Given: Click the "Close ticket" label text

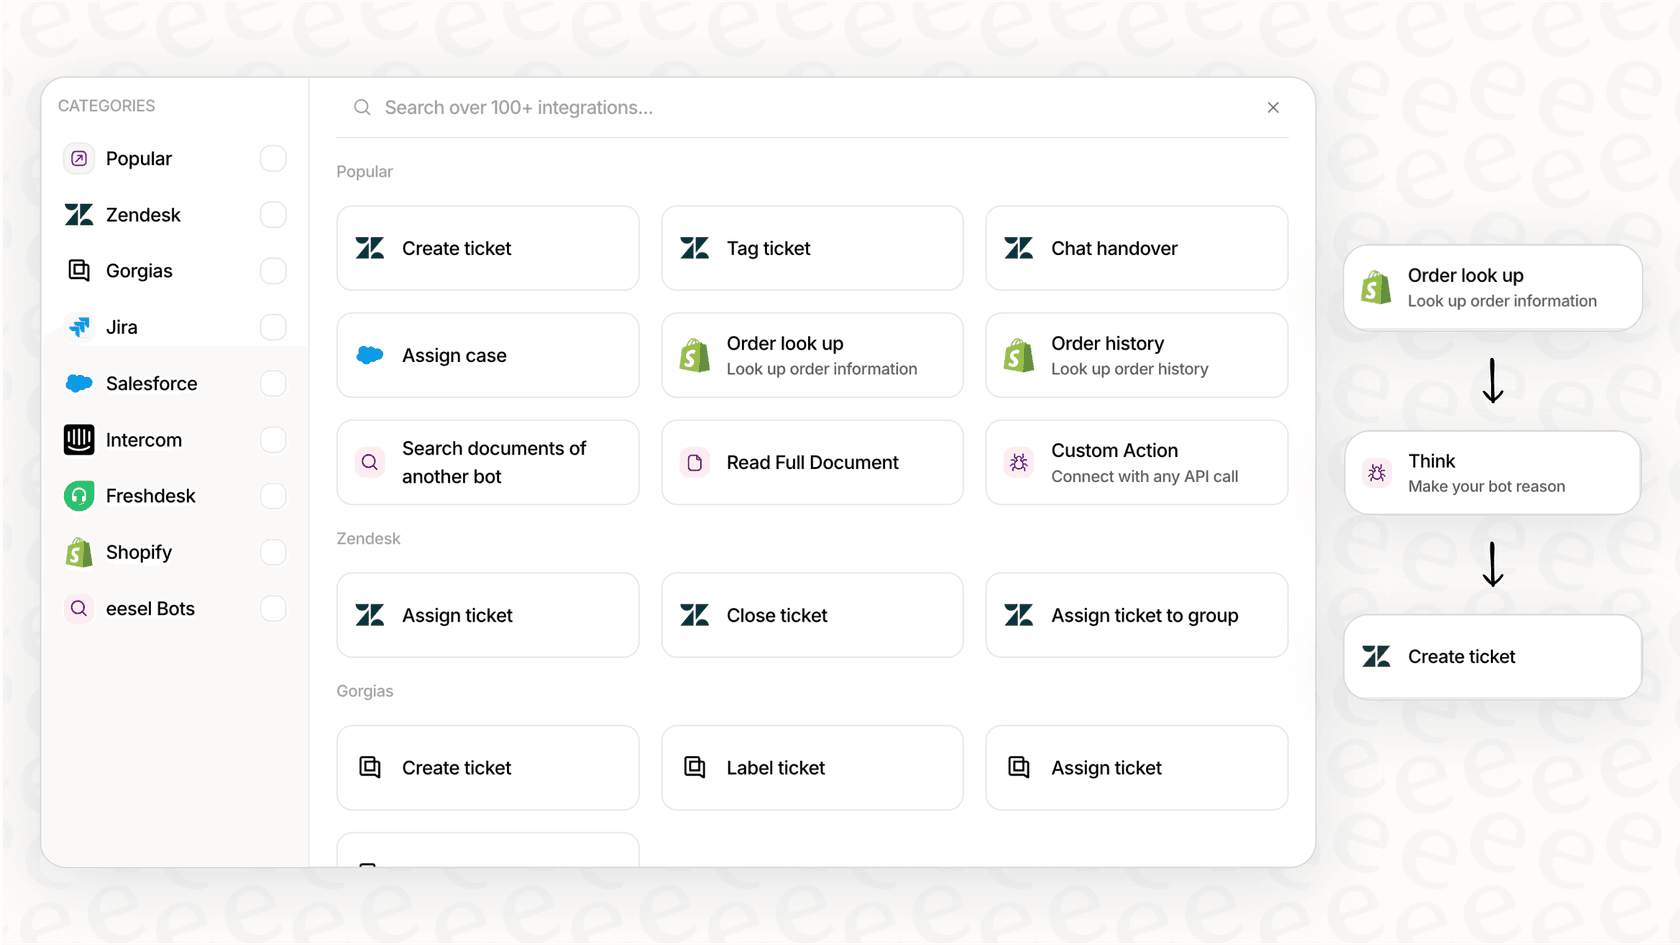Looking at the screenshot, I should pos(777,615).
